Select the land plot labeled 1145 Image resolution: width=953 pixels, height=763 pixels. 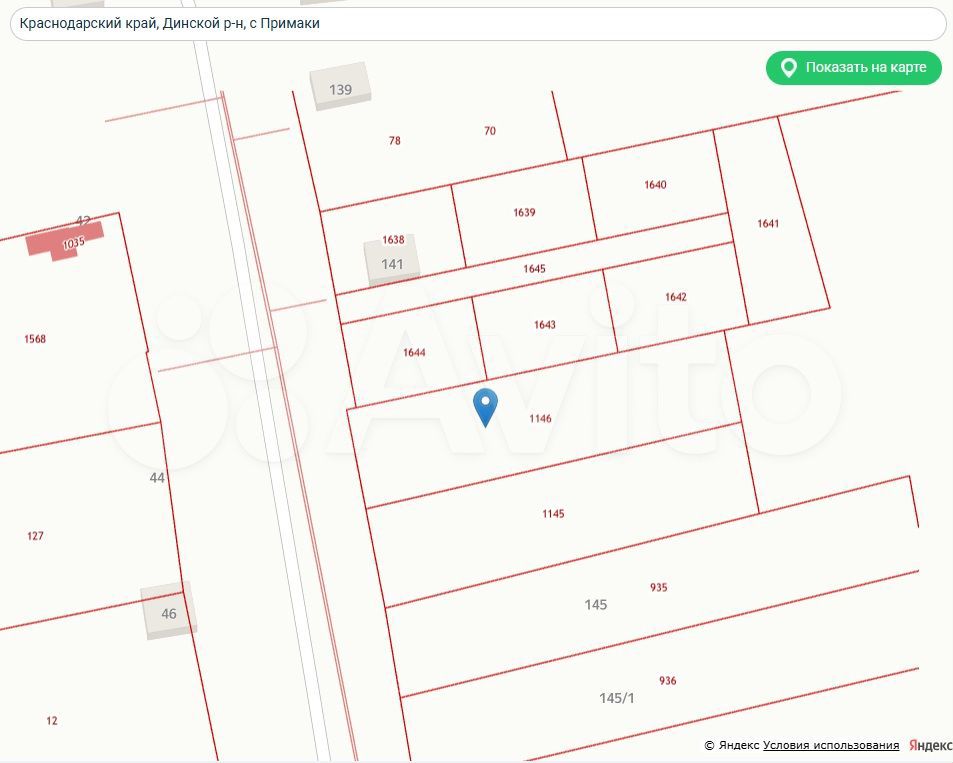553,514
